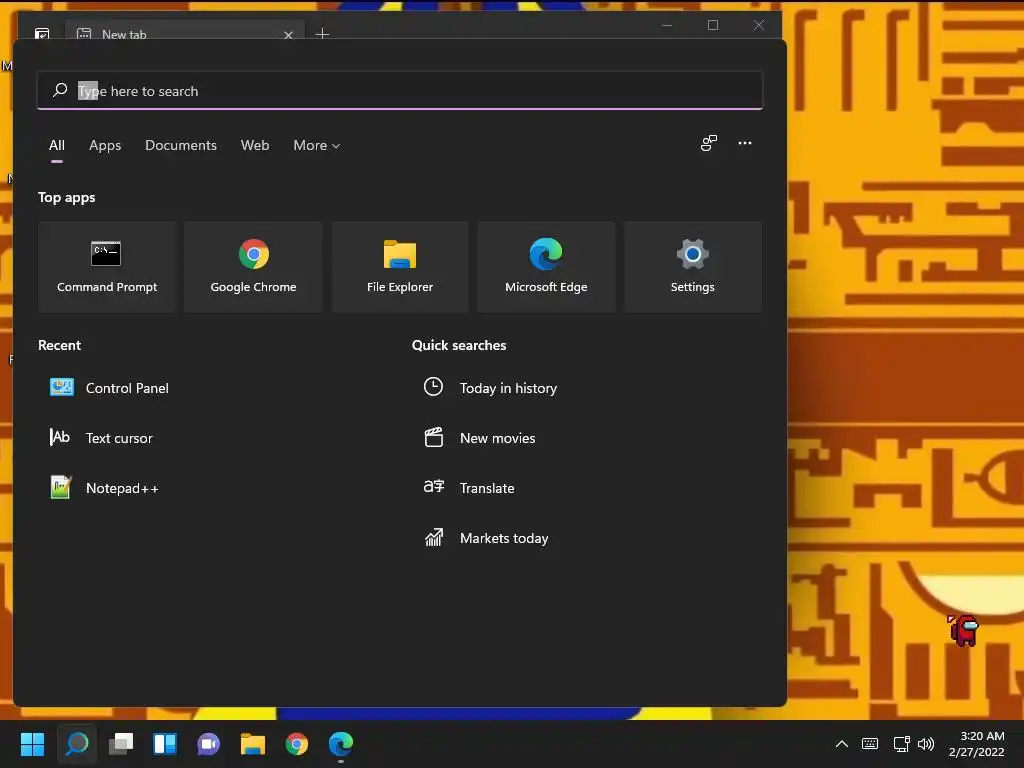Open File Explorer tile in Top apps
Viewport: 1024px width, 768px height.
point(400,266)
